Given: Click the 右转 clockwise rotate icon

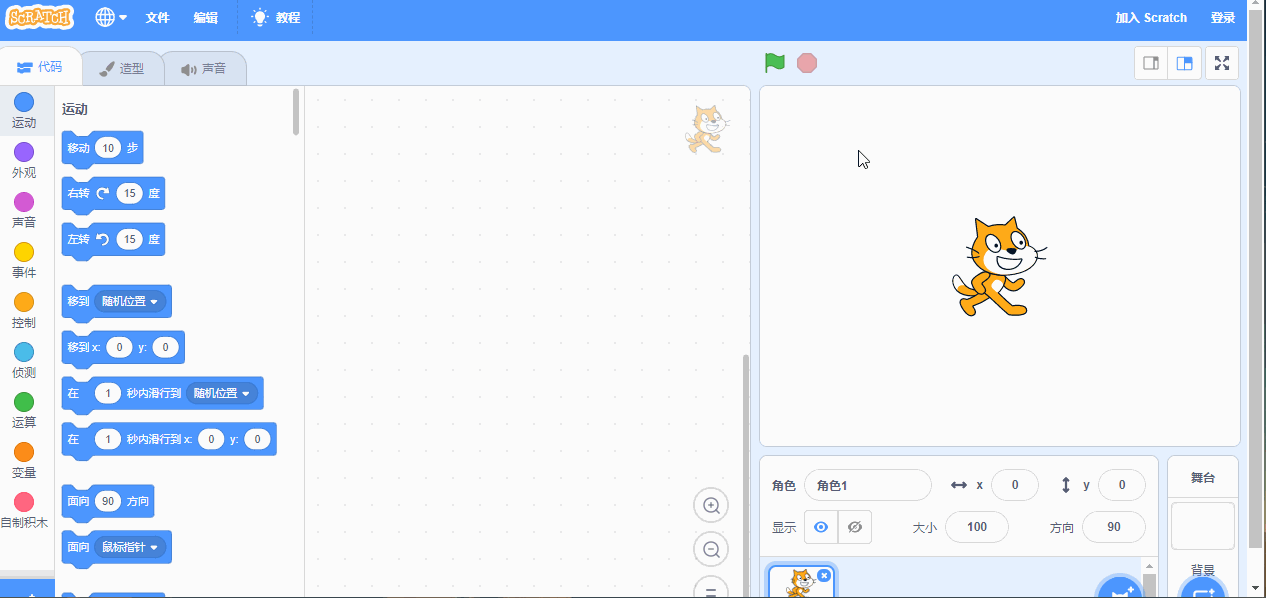Looking at the screenshot, I should (x=103, y=193).
